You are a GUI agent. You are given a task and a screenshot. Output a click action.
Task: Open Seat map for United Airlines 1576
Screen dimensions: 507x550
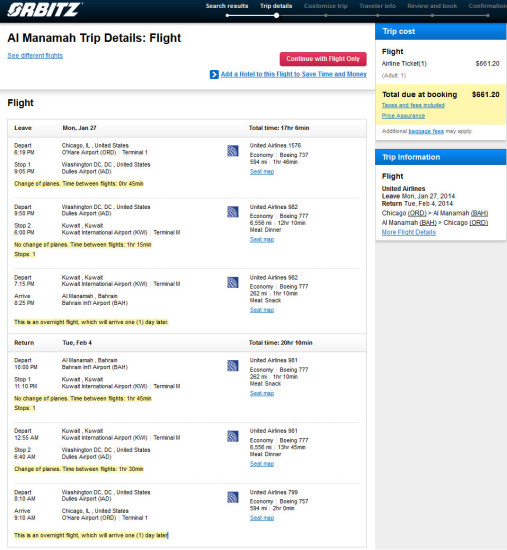(262, 172)
